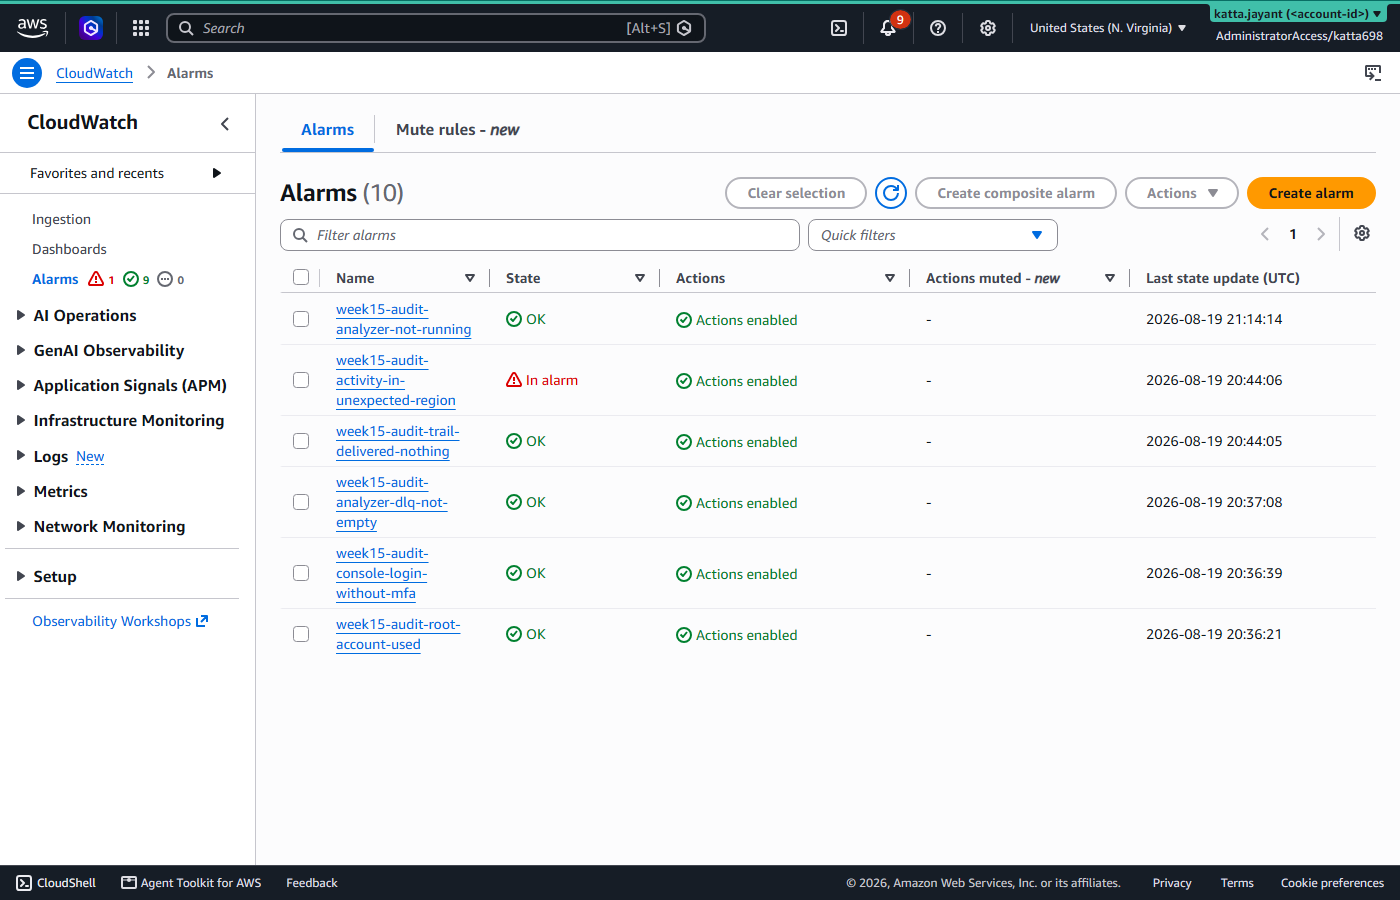Open the help question mark menu

pyautogui.click(x=938, y=28)
